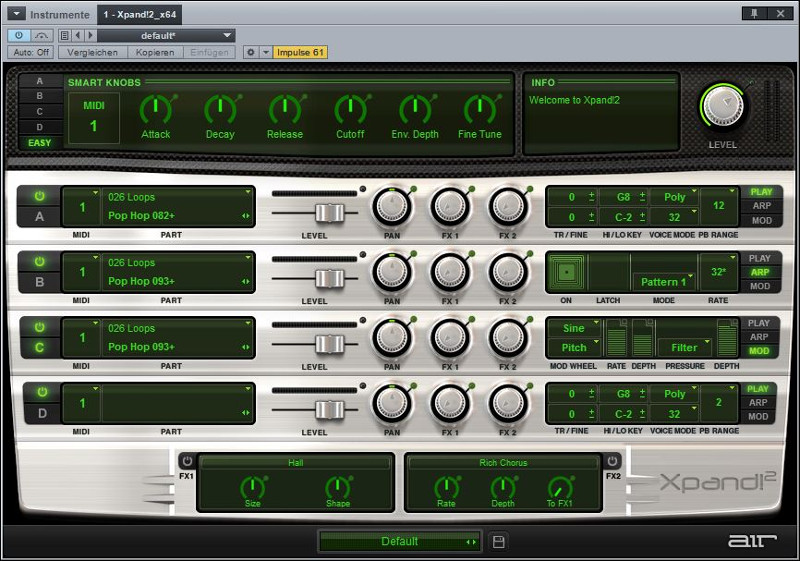Image resolution: width=800 pixels, height=561 pixels.
Task: Click part A FX 2 send knob
Action: [508, 207]
